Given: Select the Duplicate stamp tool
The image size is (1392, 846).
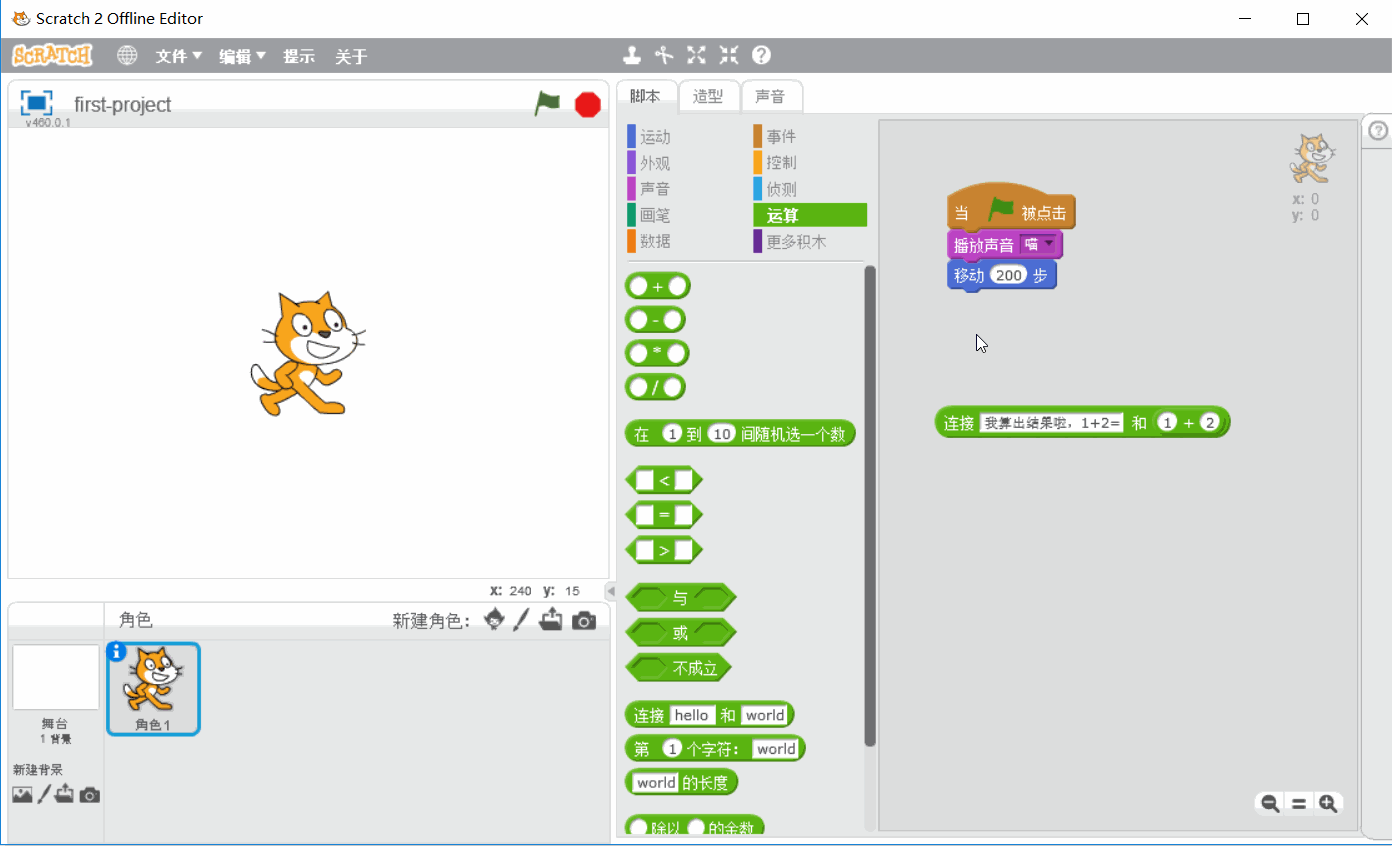Looking at the screenshot, I should (x=631, y=55).
